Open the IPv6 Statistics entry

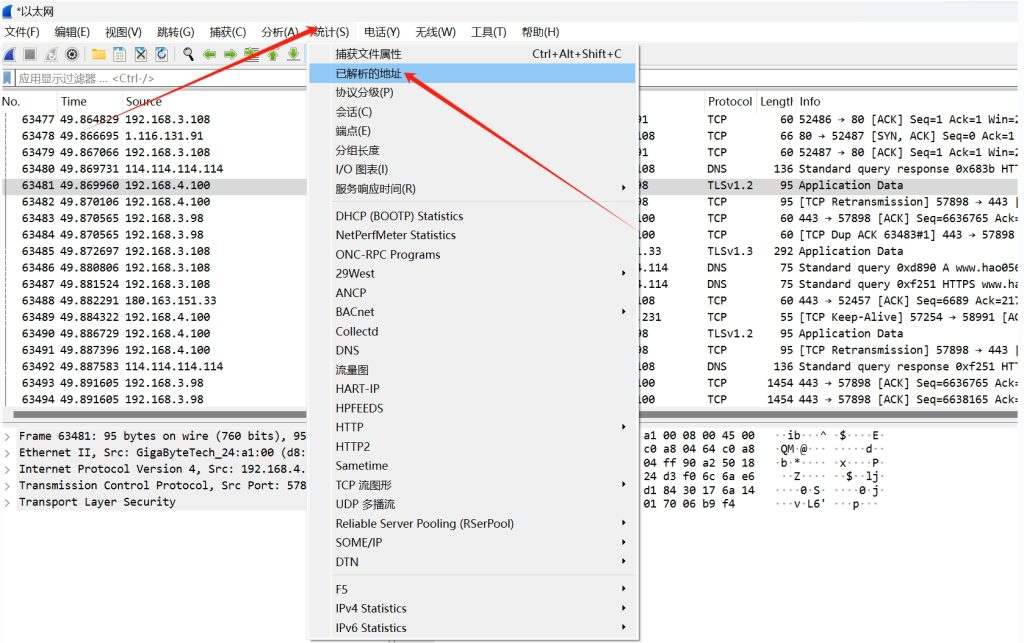pyautogui.click(x=472, y=628)
